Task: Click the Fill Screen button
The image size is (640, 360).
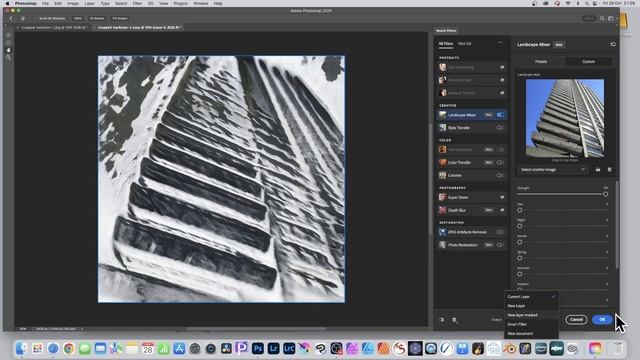Action: [x=120, y=18]
